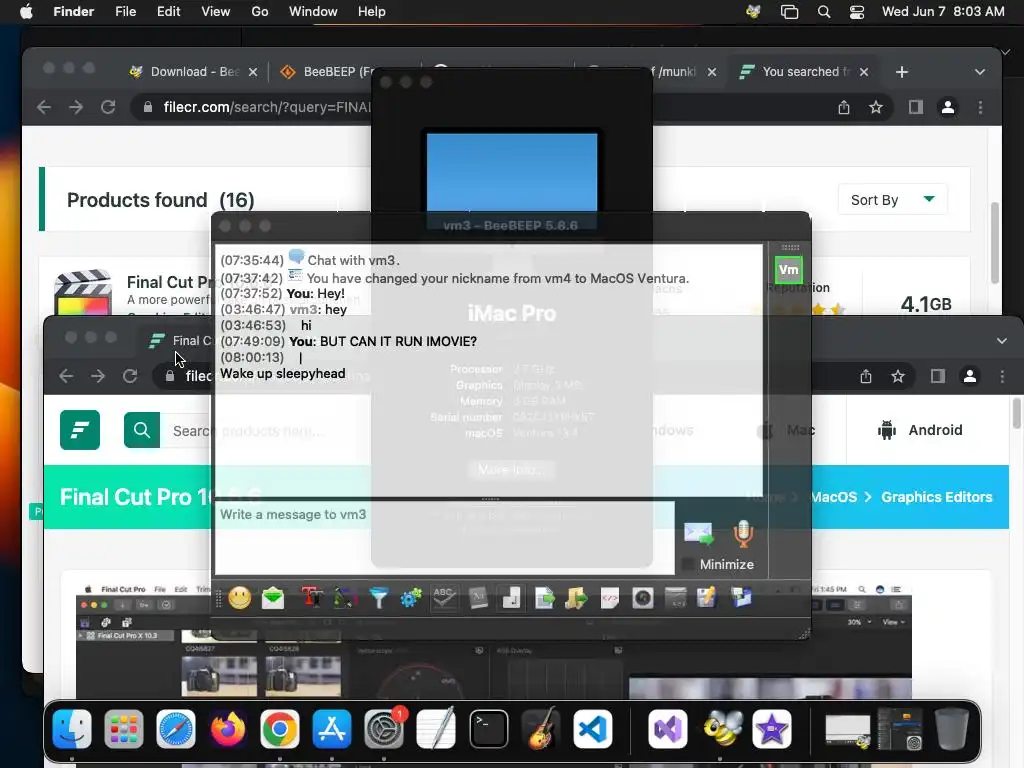Image resolution: width=1024 pixels, height=768 pixels.
Task: Open the Final Cut Pro search result
Action: (x=168, y=282)
